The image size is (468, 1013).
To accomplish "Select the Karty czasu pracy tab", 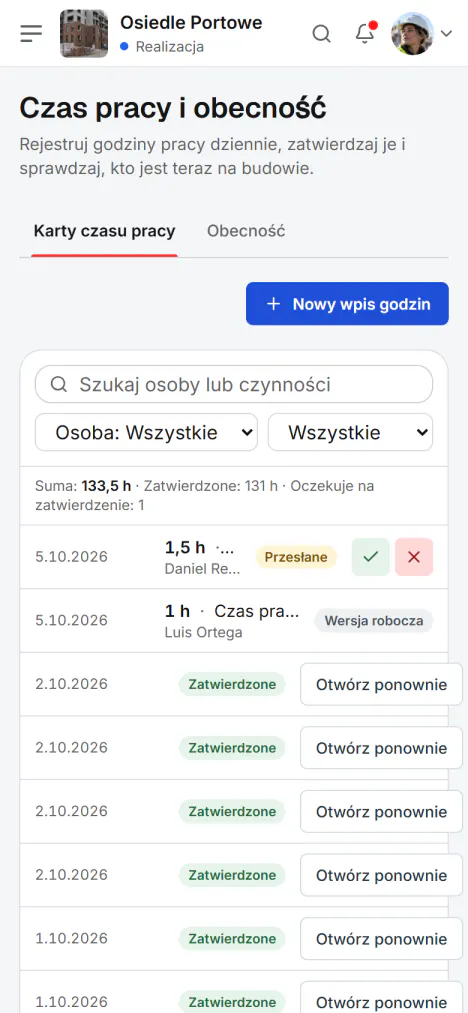I will pos(105,231).
